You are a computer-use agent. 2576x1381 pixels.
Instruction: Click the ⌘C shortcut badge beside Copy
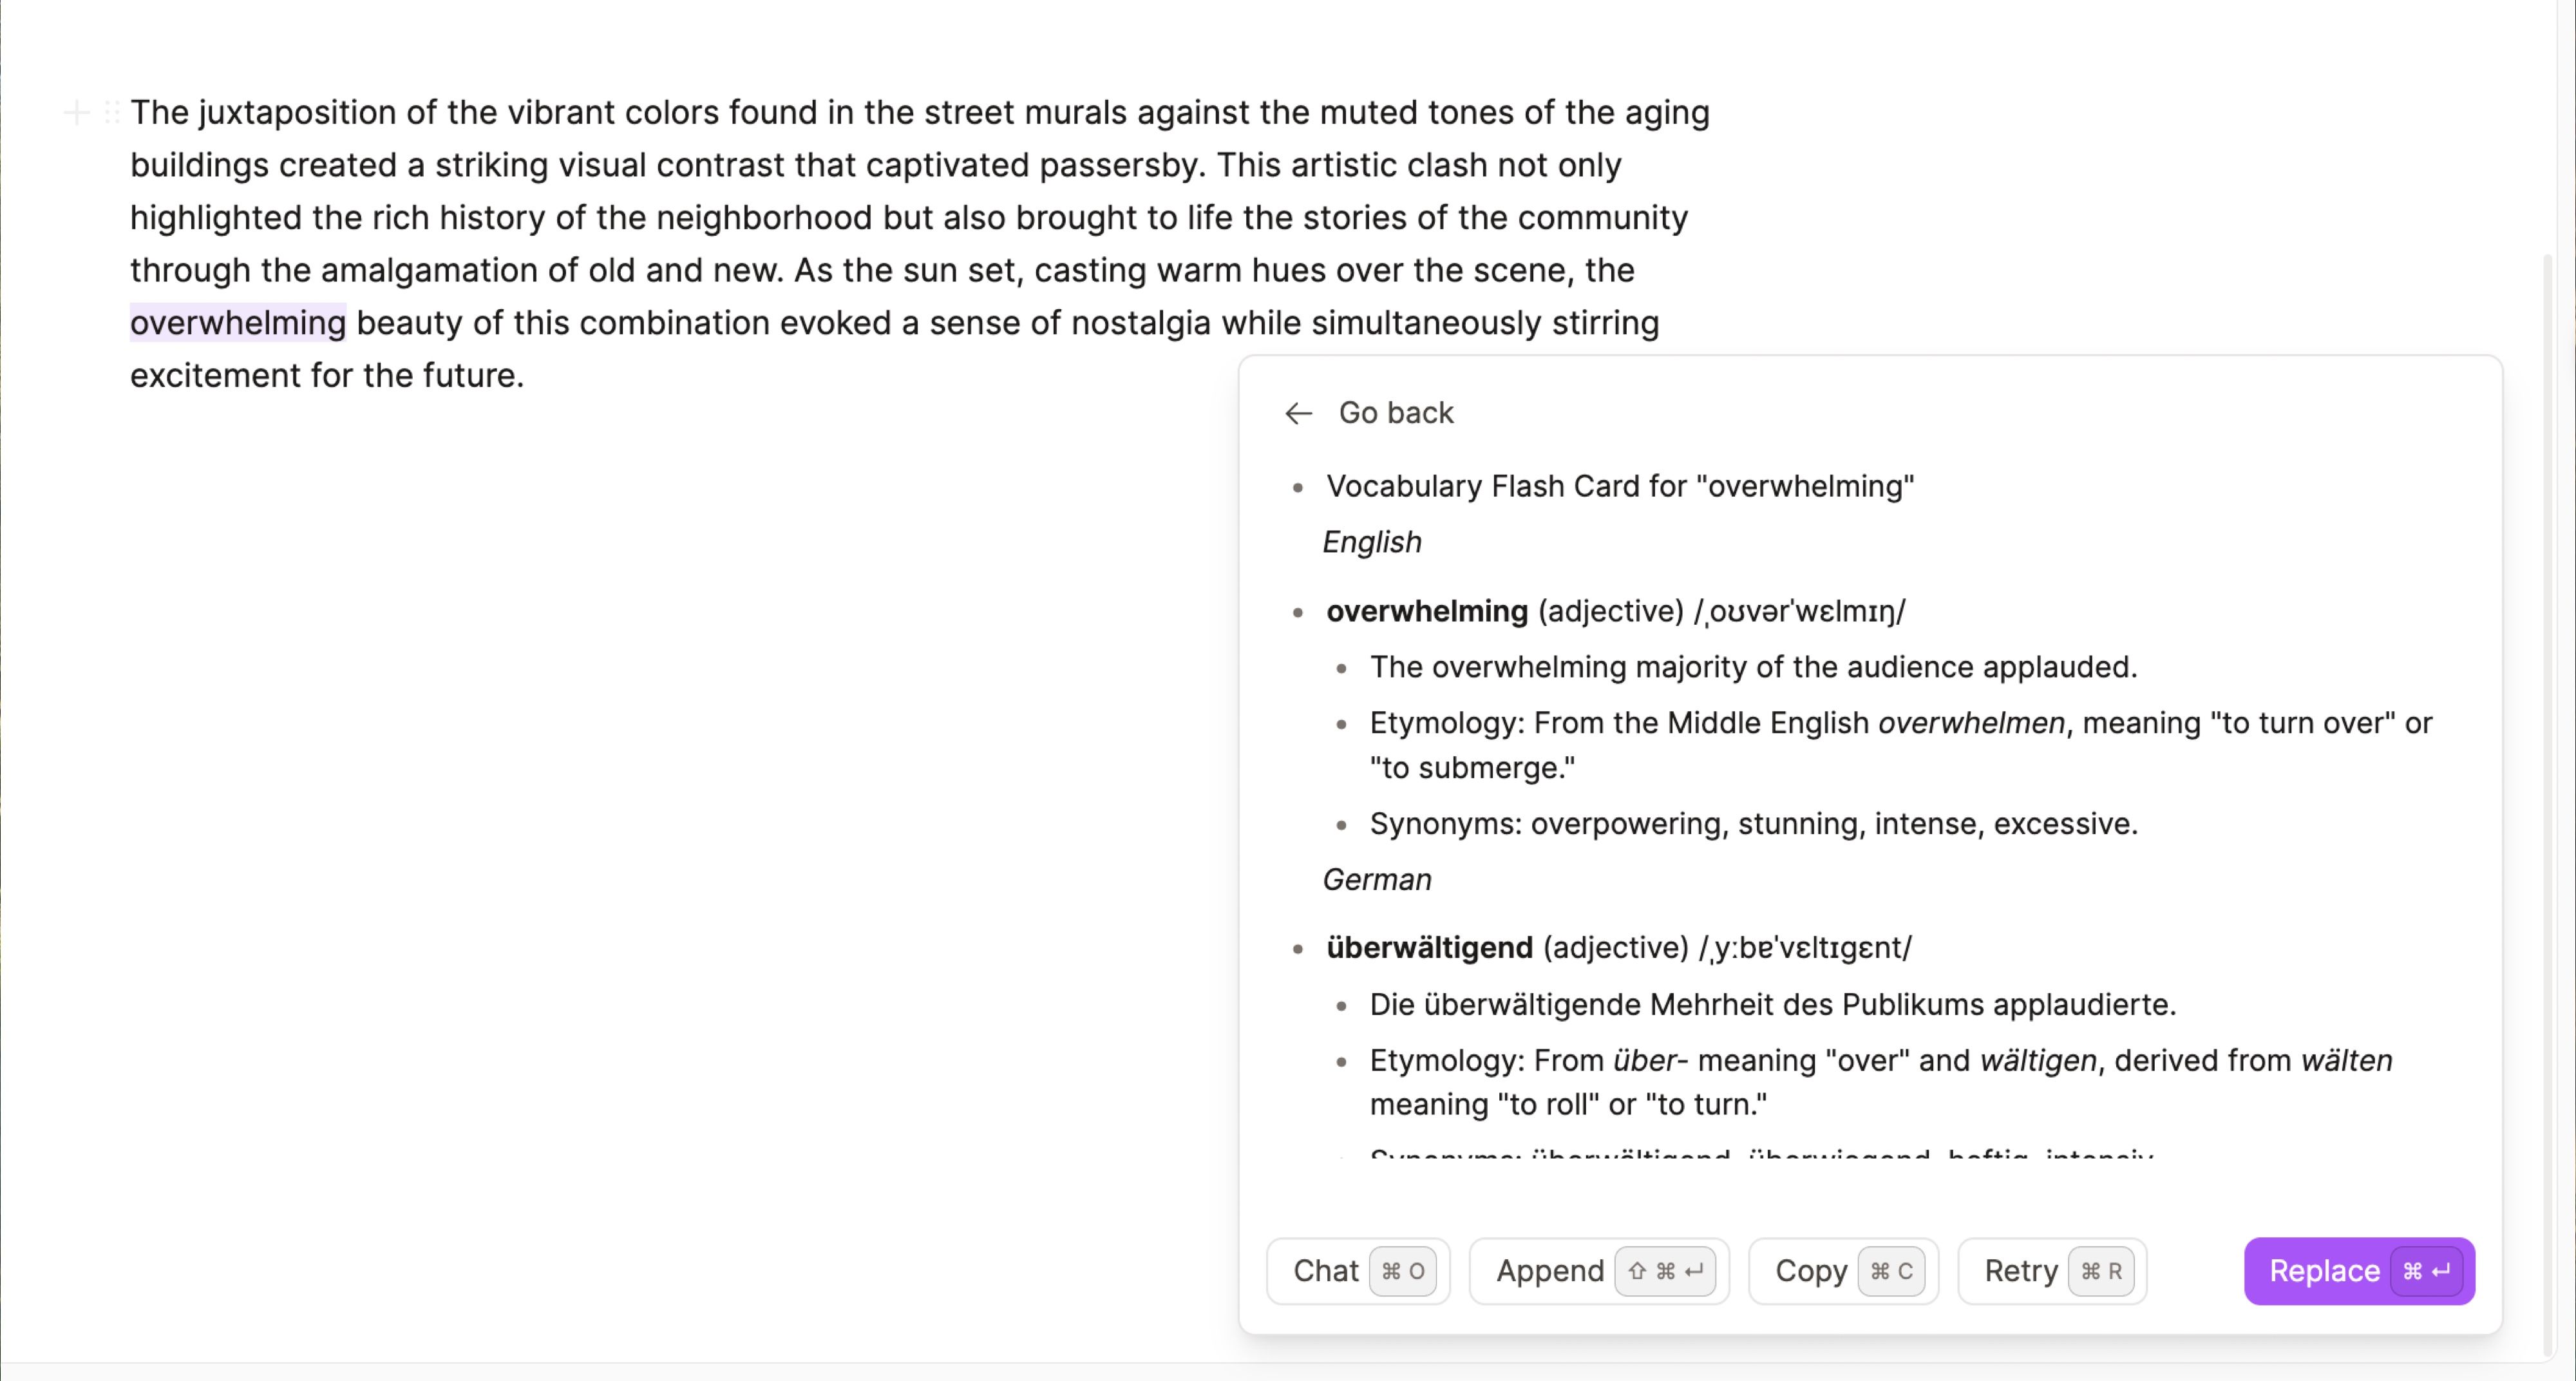(1892, 1271)
